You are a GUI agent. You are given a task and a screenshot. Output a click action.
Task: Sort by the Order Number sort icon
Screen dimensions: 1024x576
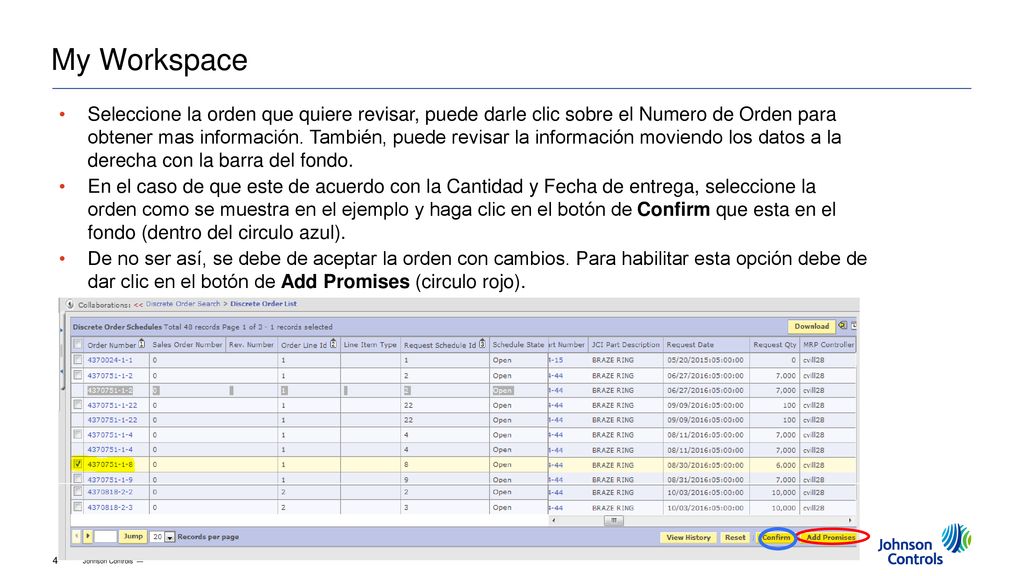coord(142,344)
